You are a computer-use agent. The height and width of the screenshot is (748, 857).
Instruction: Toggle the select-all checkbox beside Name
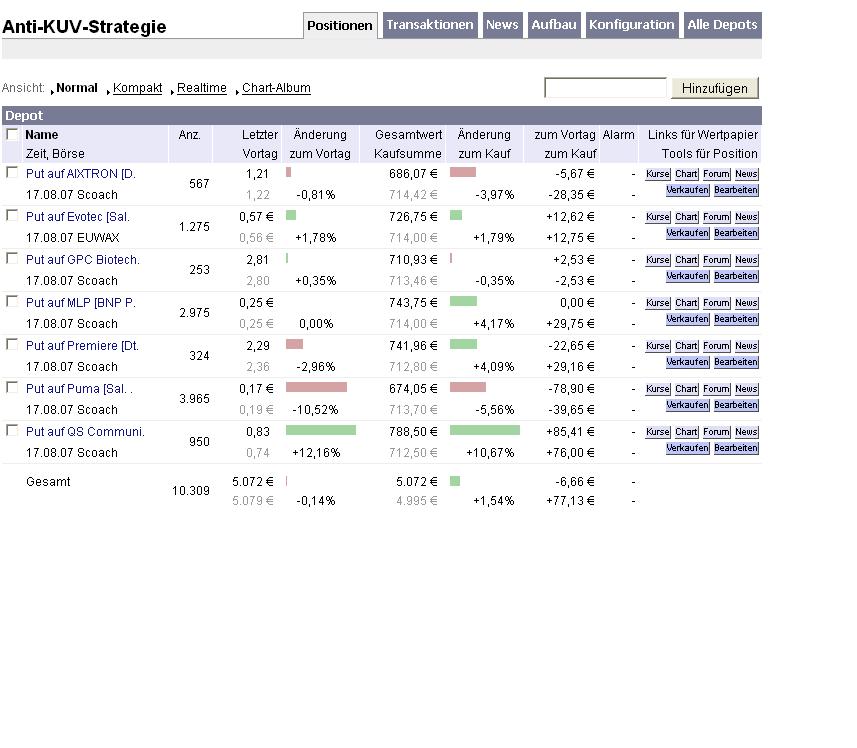tap(11, 134)
